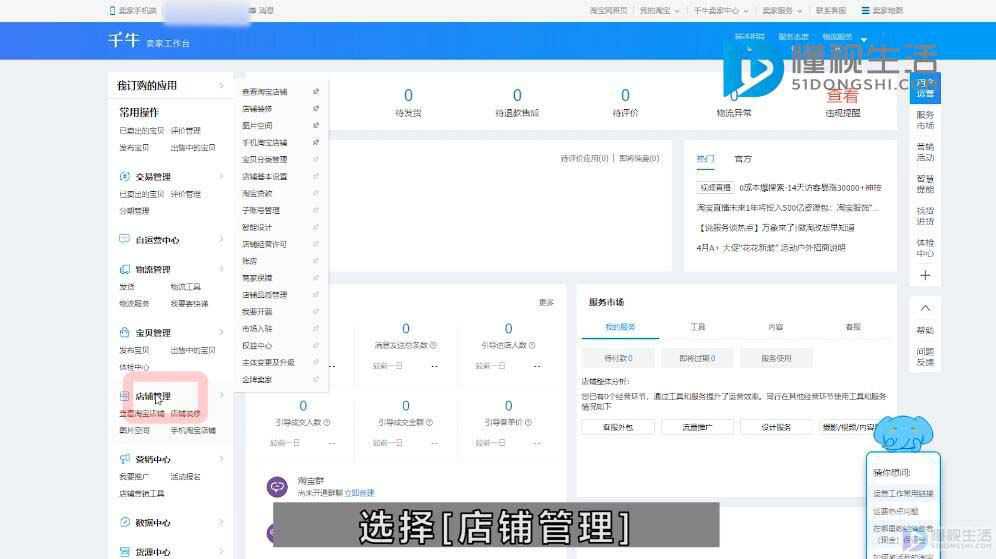996x559 pixels.
Task: Open 评价管理 under 常用操作
Action: 185,130
